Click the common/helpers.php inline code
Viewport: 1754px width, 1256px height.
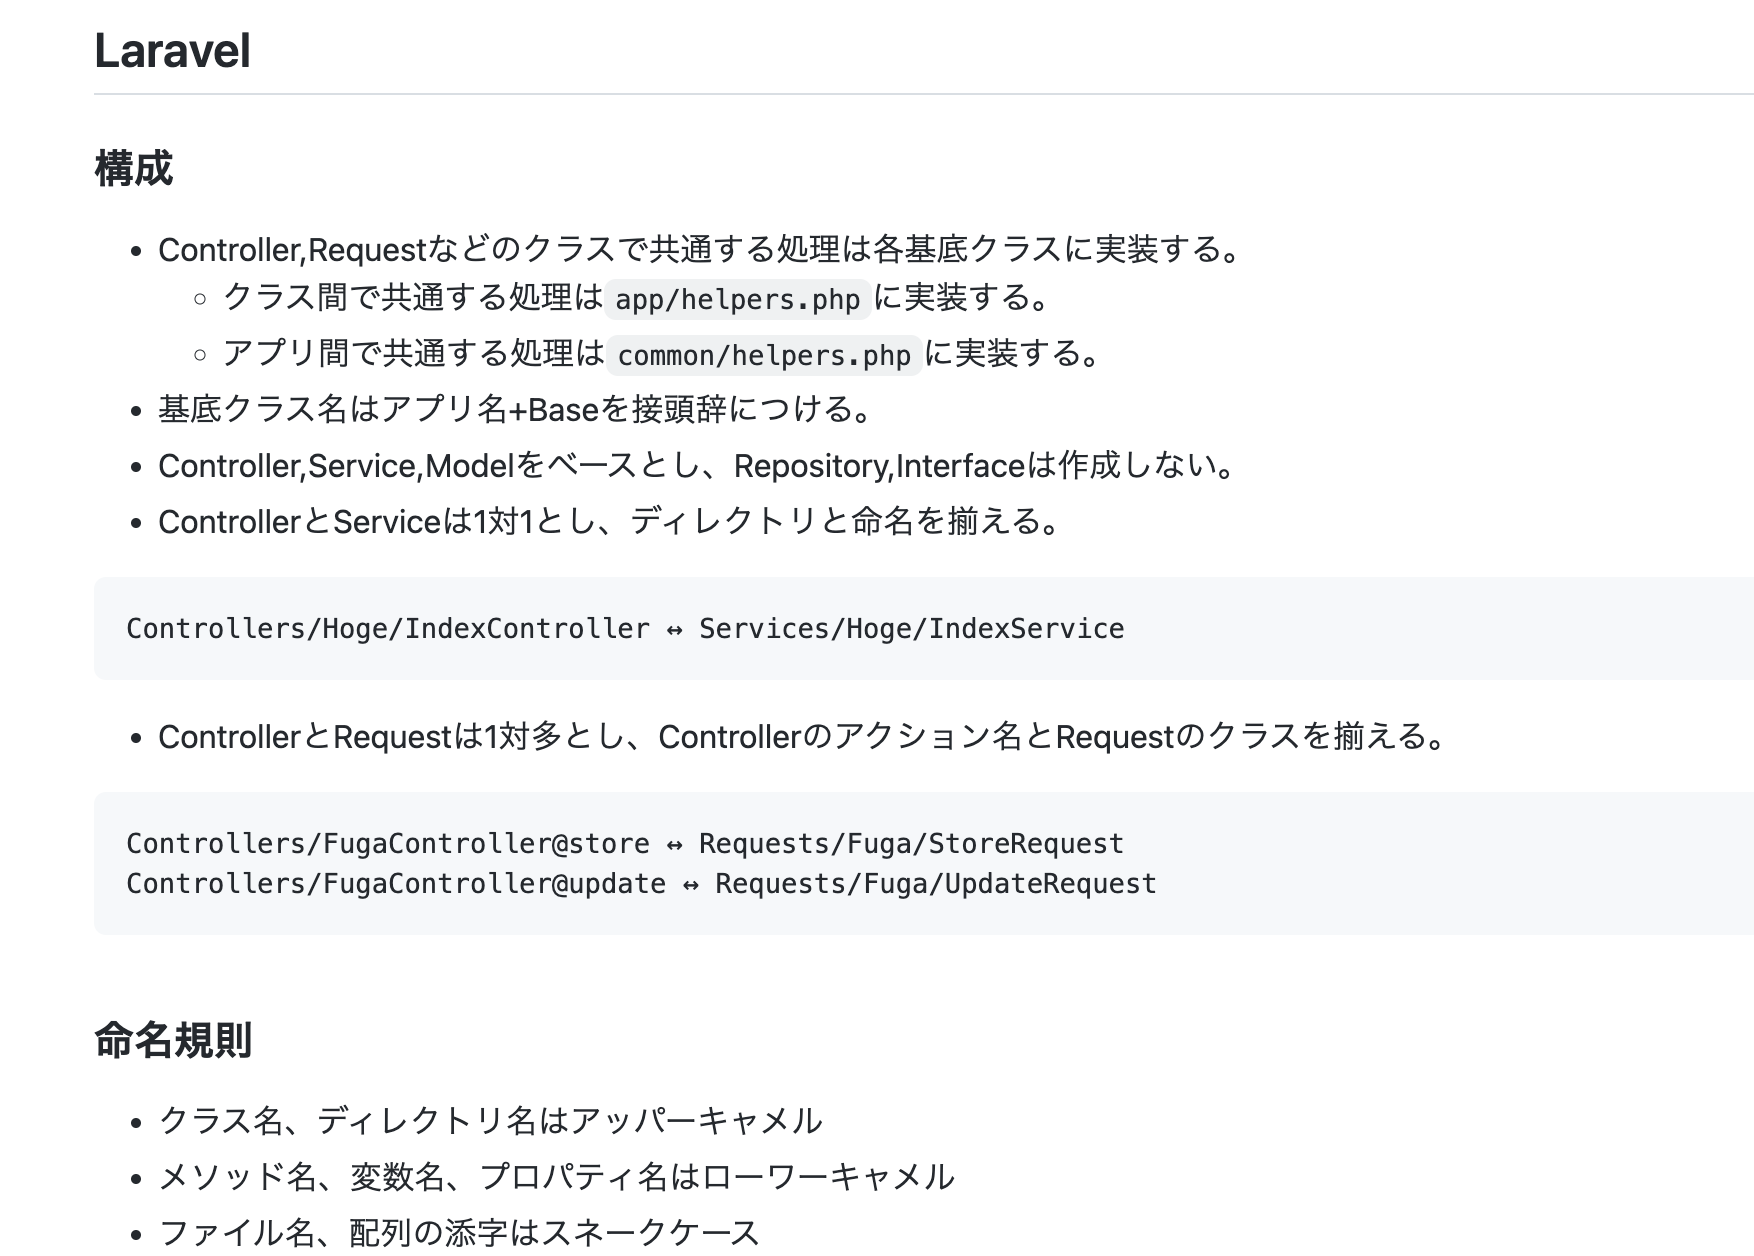[x=764, y=355]
